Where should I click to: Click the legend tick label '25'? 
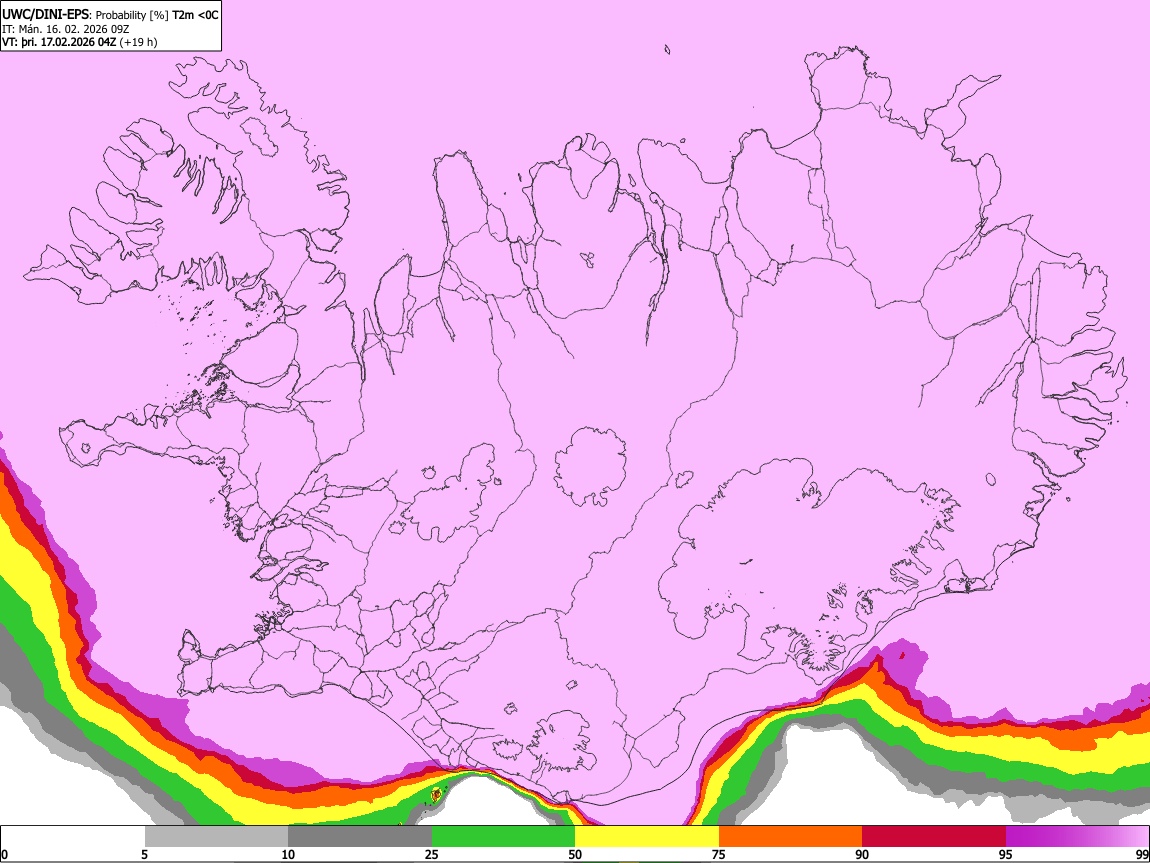click(x=432, y=854)
